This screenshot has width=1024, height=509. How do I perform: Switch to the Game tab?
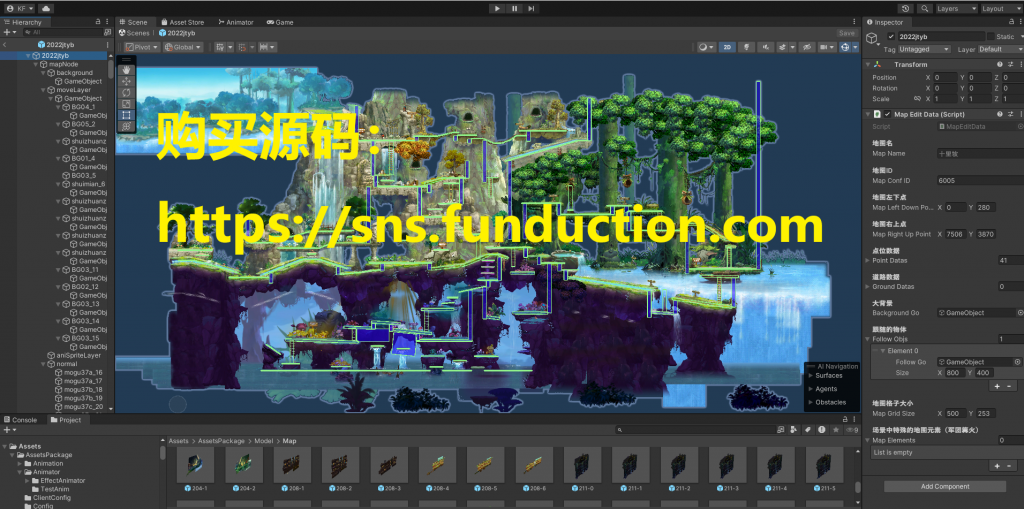280,22
